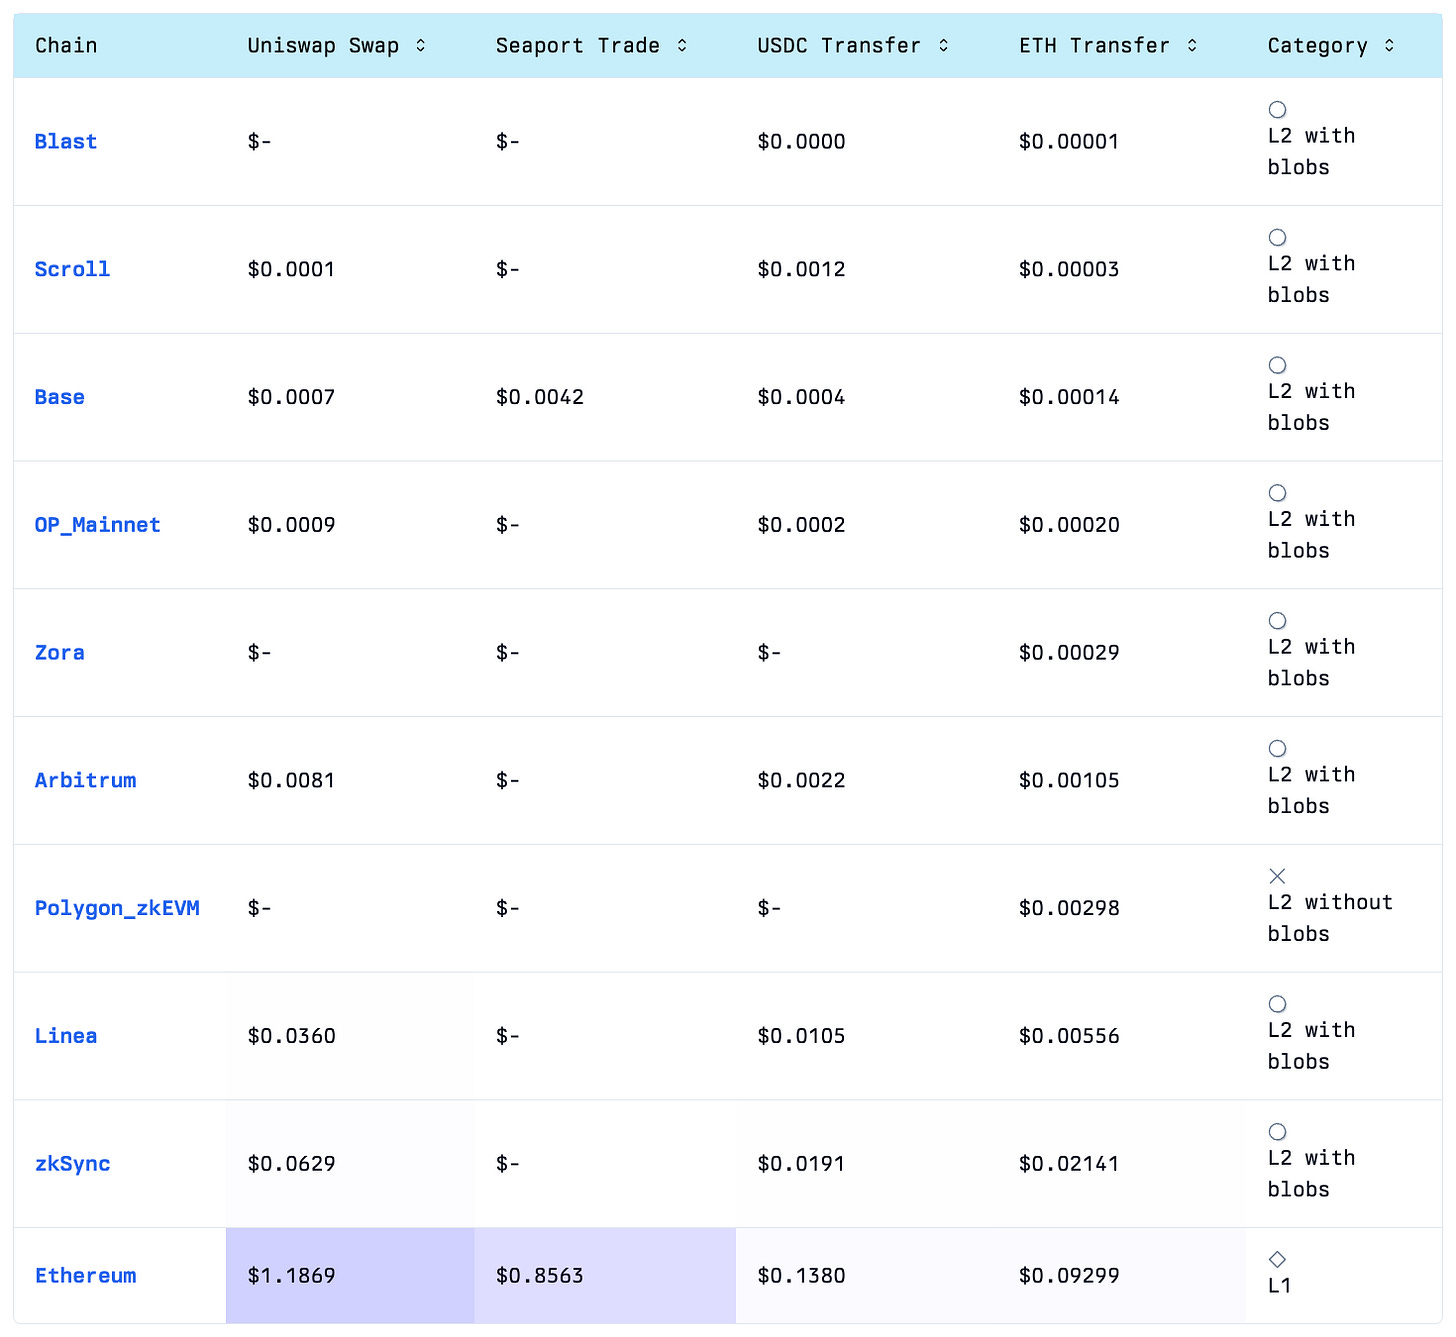
Task: Click the Chain column header
Action: (66, 46)
